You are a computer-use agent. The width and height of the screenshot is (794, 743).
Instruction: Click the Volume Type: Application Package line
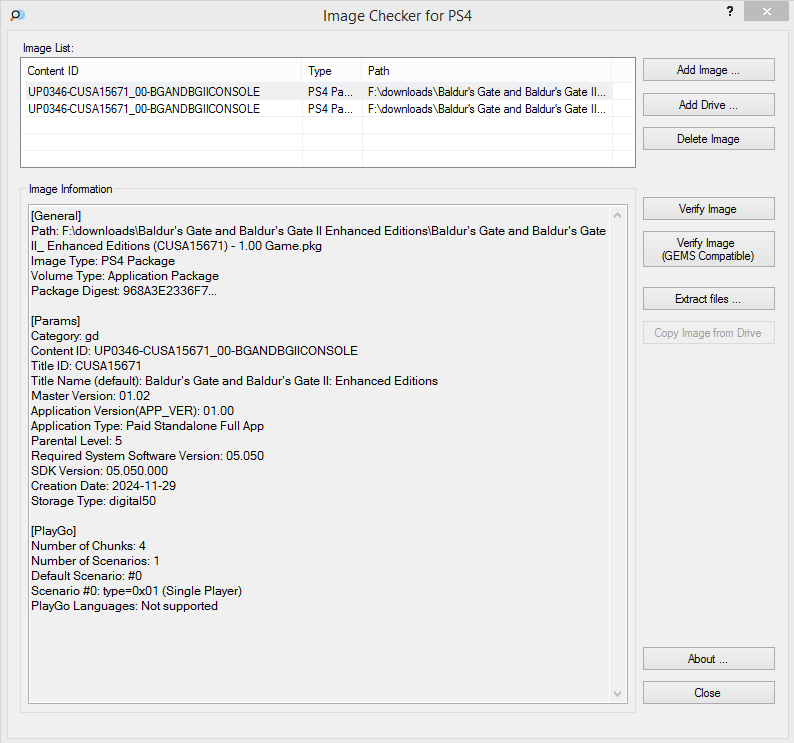(x=125, y=276)
